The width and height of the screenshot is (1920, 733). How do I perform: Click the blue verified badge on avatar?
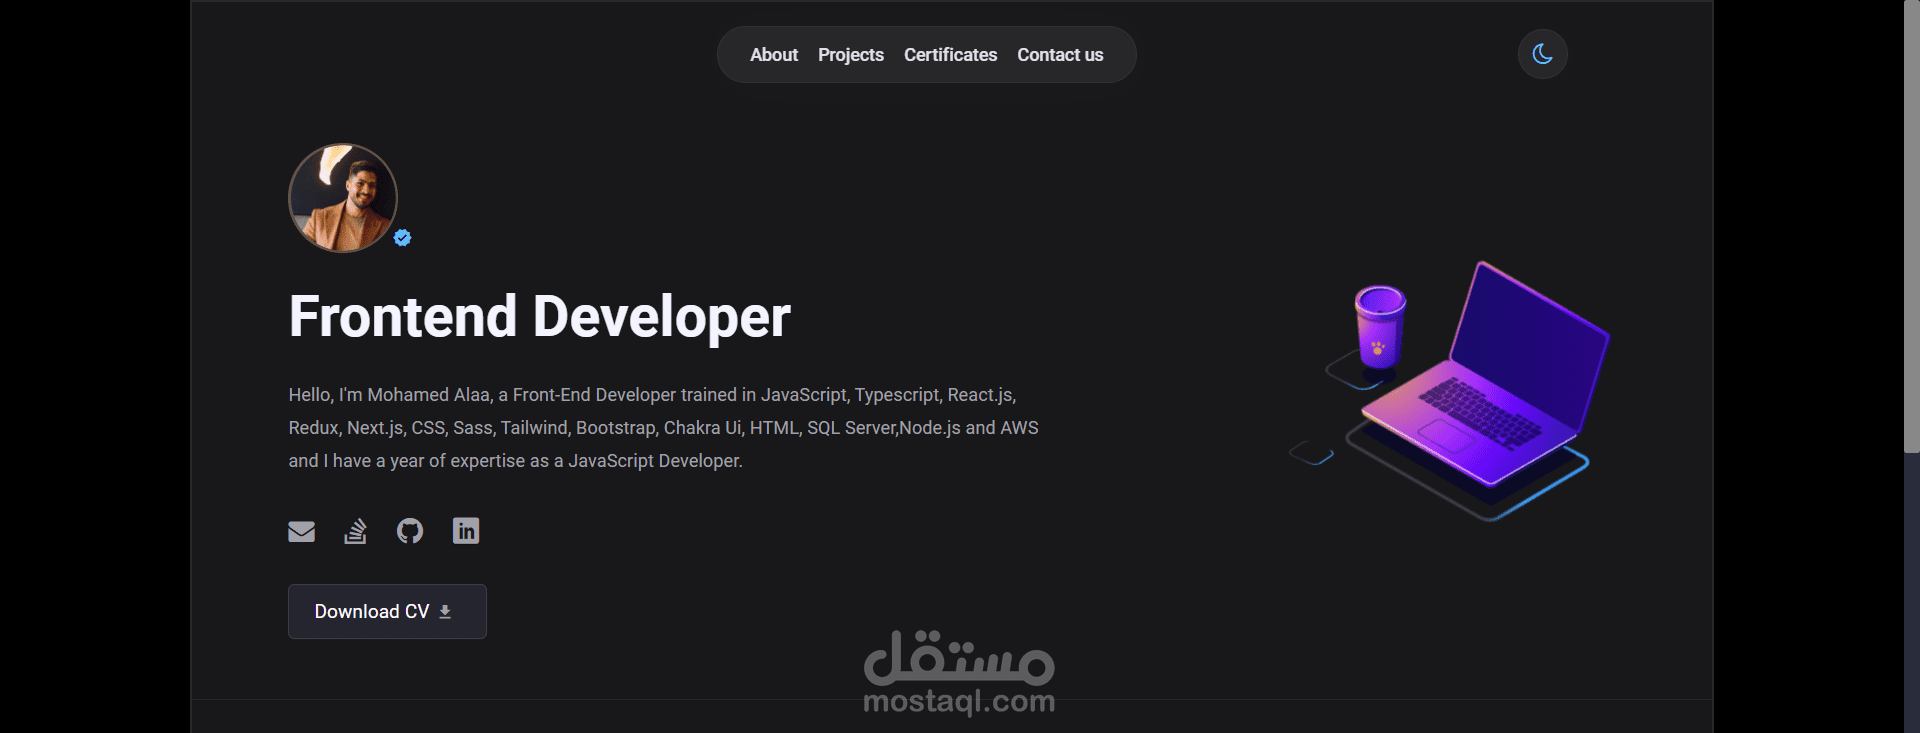point(402,238)
